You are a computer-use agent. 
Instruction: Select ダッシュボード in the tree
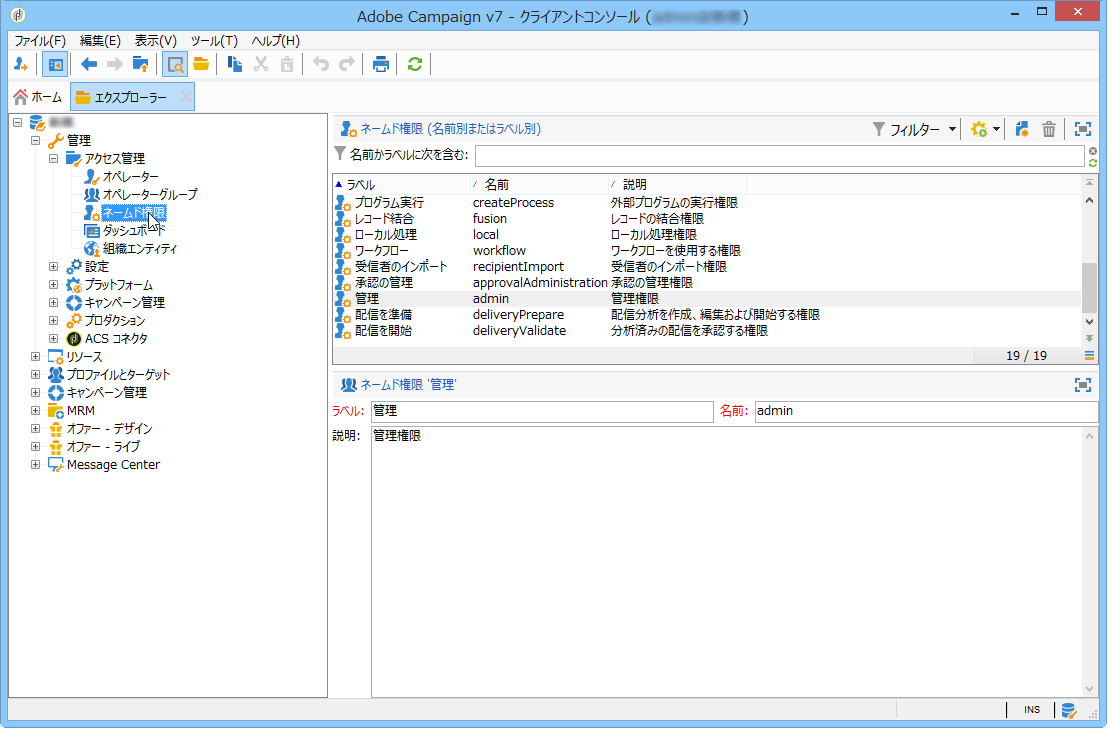coord(133,230)
